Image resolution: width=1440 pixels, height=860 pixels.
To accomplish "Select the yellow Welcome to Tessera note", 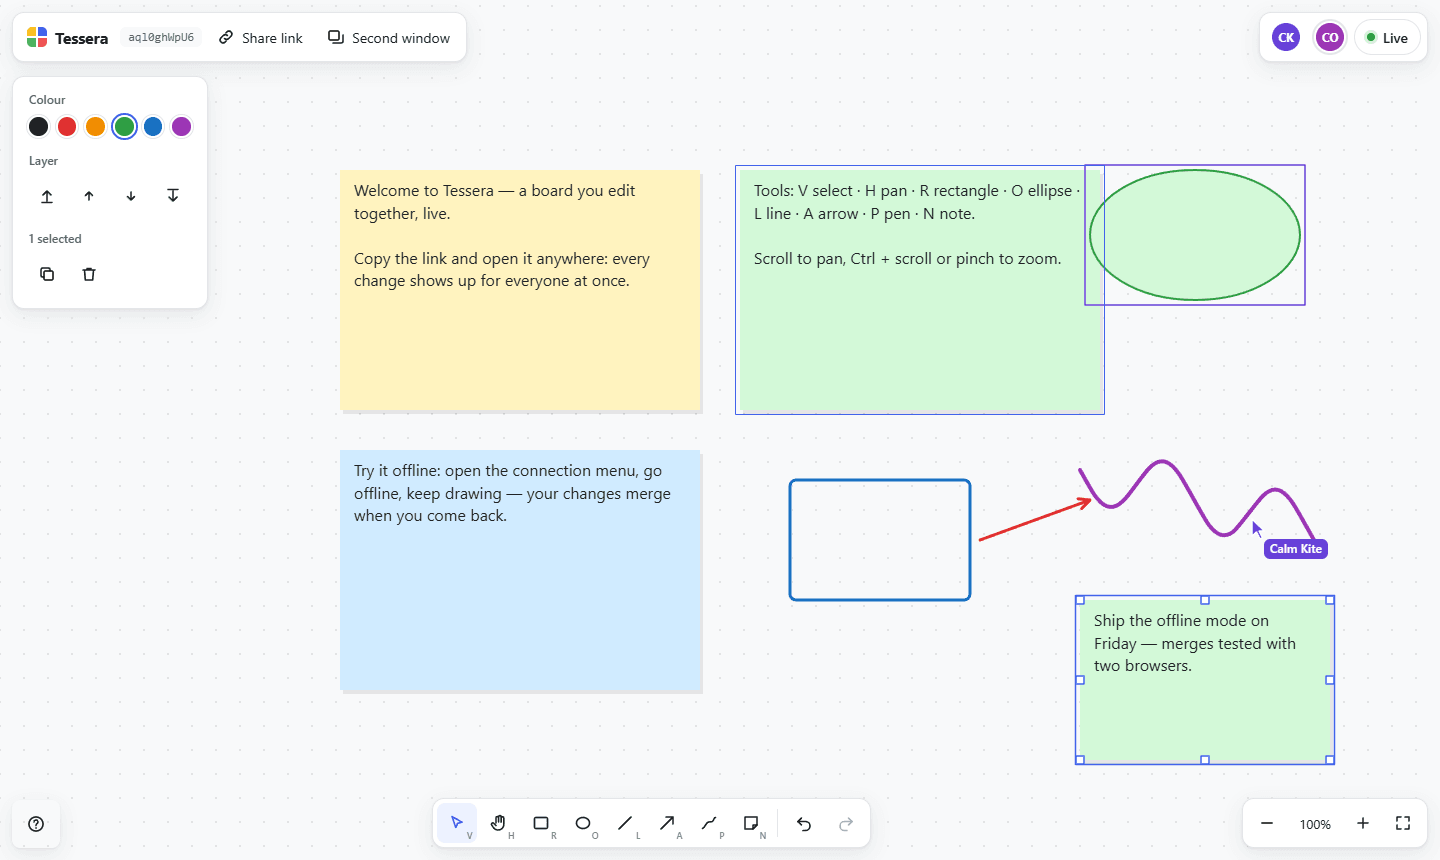I will click(520, 290).
